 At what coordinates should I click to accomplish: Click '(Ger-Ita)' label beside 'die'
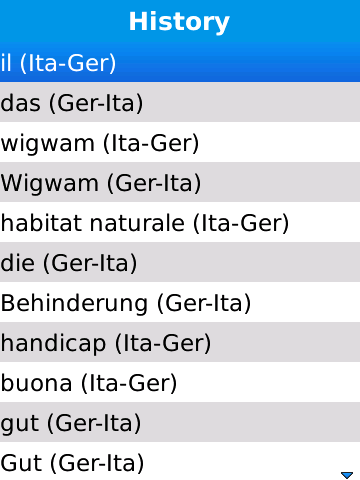point(90,263)
